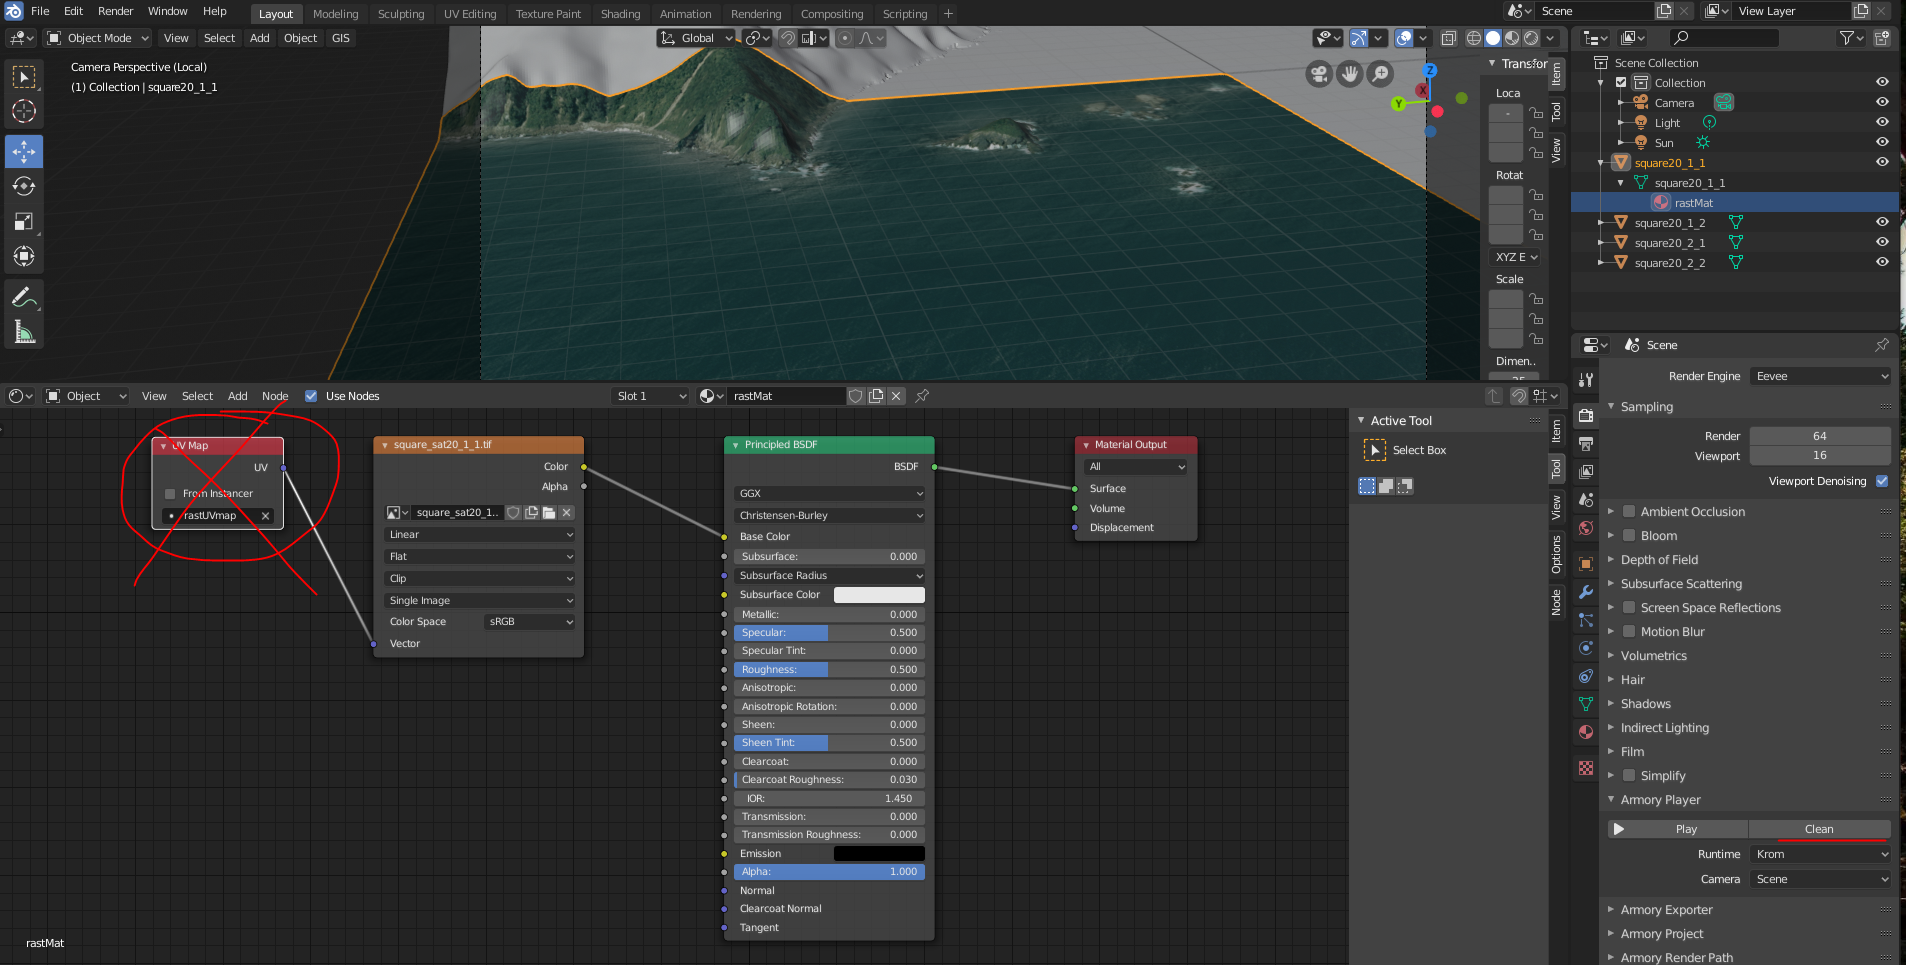Switch to Scripting workspace tab
Image resolution: width=1906 pixels, height=965 pixels.
pos(905,14)
